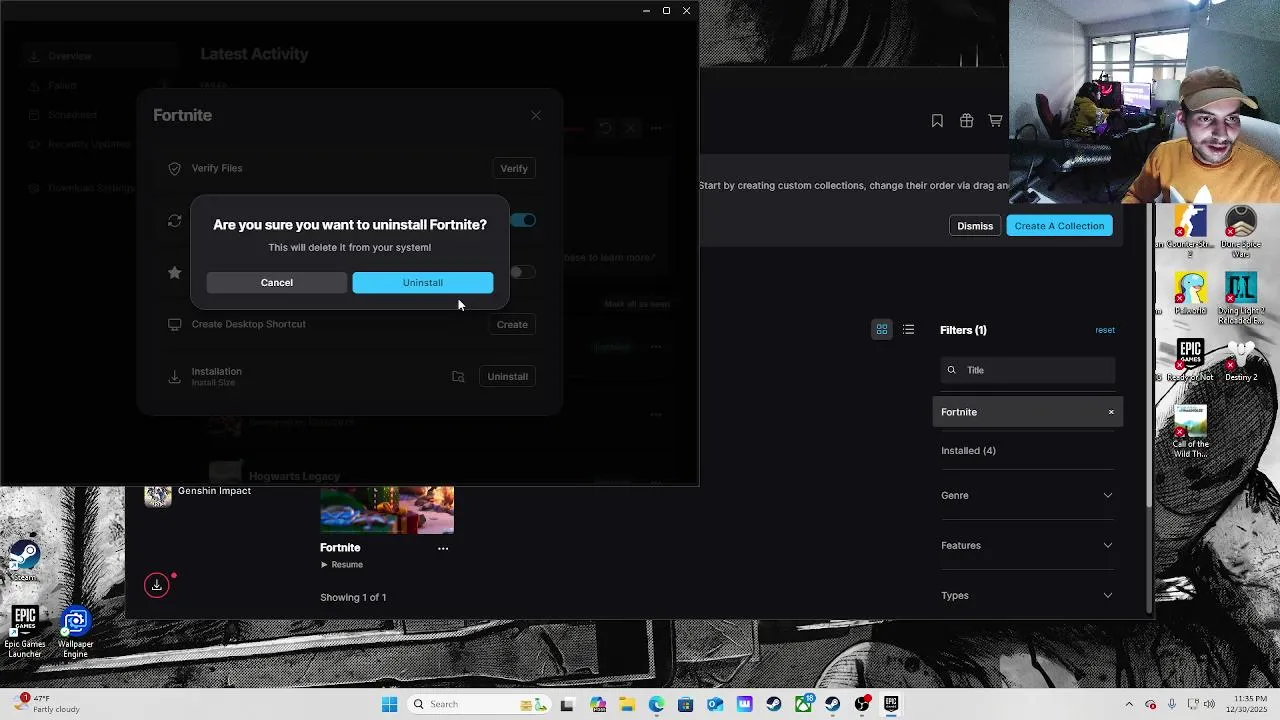Open the gift box icon
Image resolution: width=1280 pixels, height=720 pixels.
[x=966, y=121]
